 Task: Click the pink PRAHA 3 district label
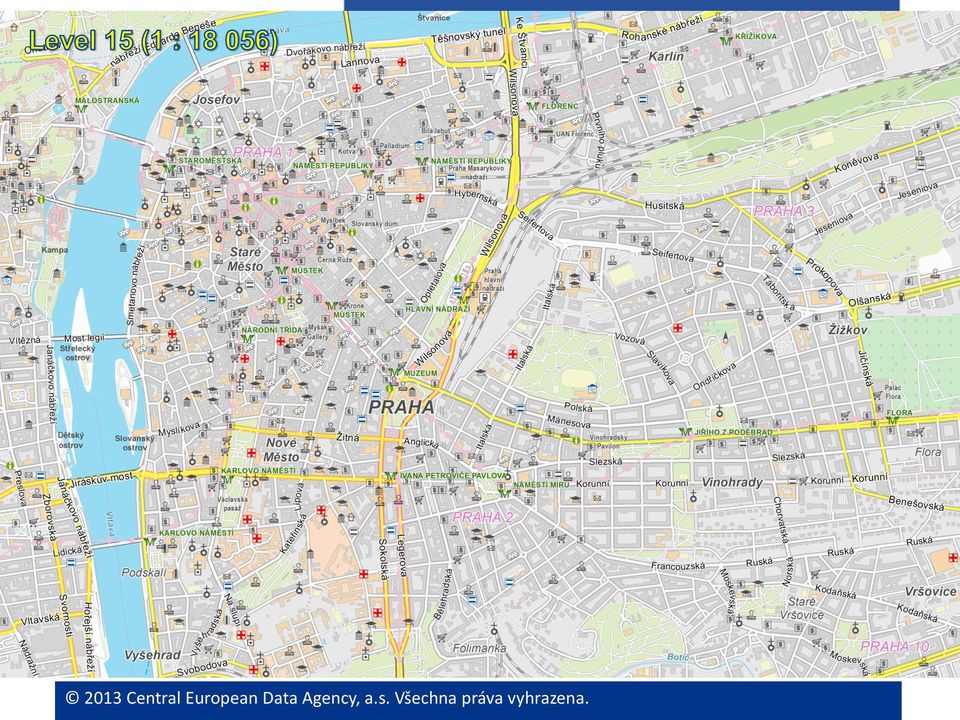pyautogui.click(x=784, y=211)
